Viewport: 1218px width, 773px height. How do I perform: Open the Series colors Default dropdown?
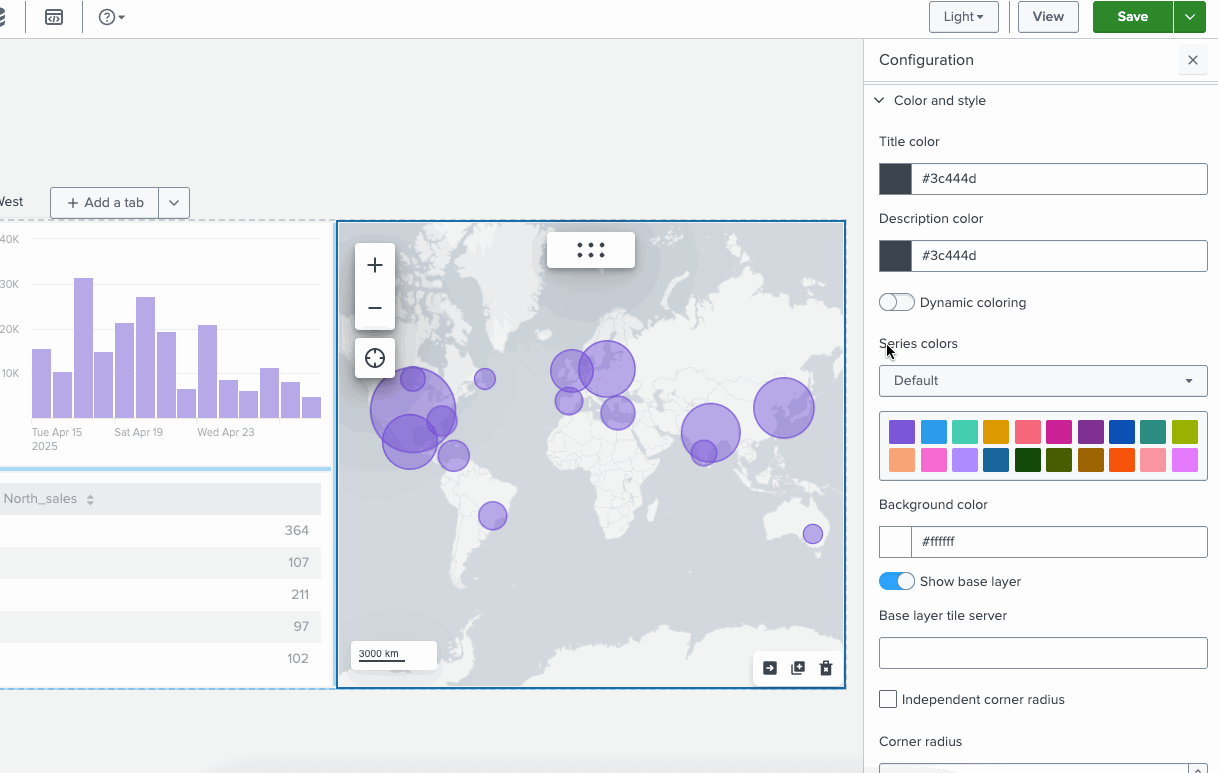tap(1042, 380)
